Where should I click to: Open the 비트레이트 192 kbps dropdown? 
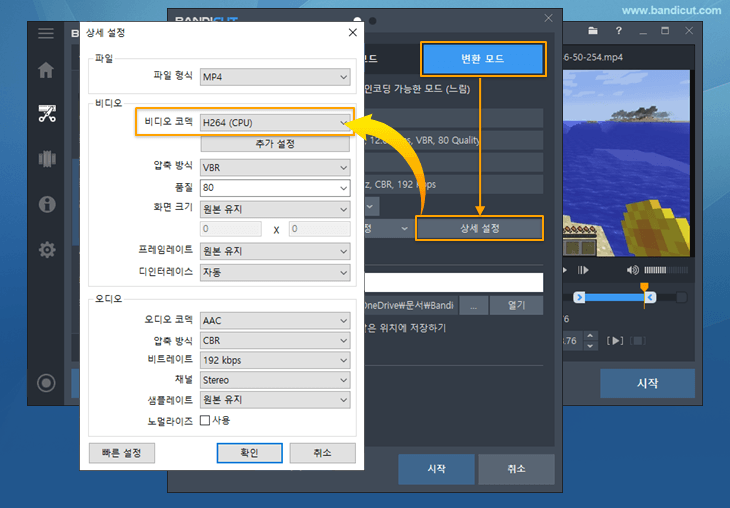pos(275,360)
